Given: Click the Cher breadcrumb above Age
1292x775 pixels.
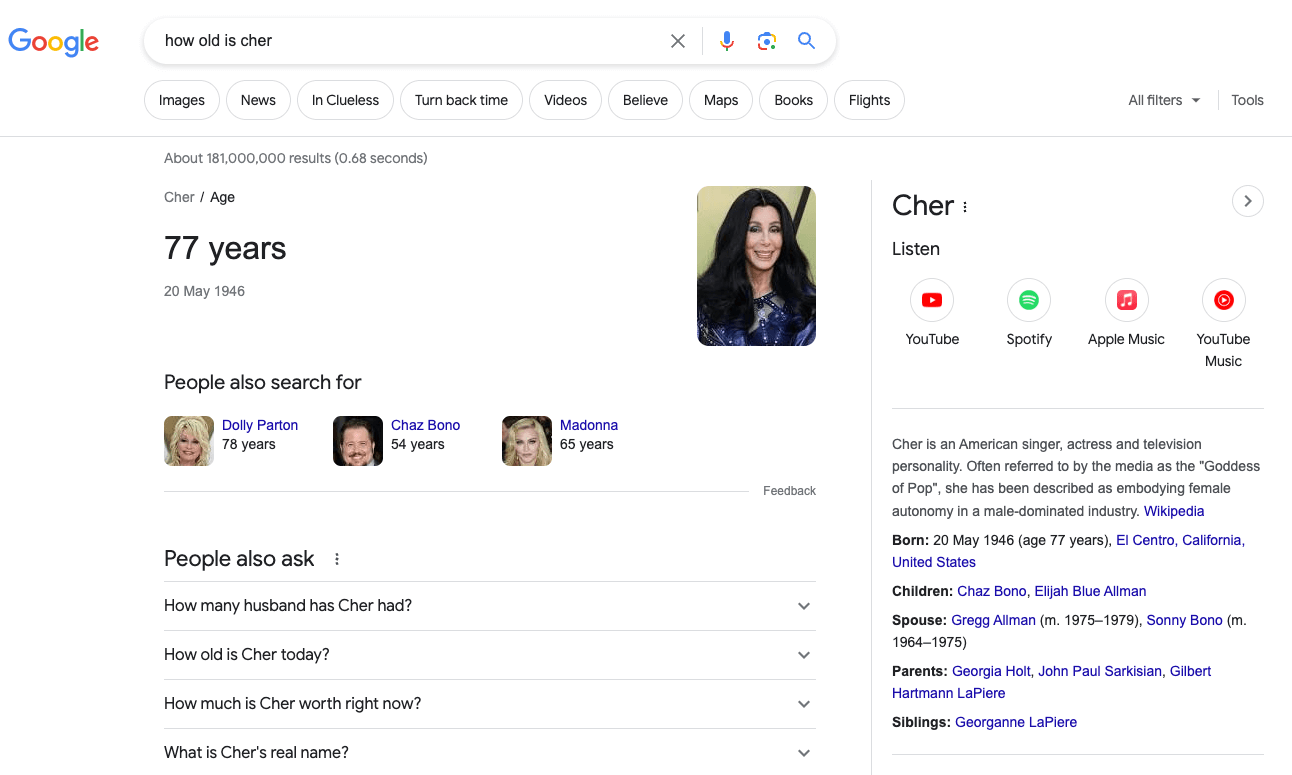Looking at the screenshot, I should pos(179,197).
